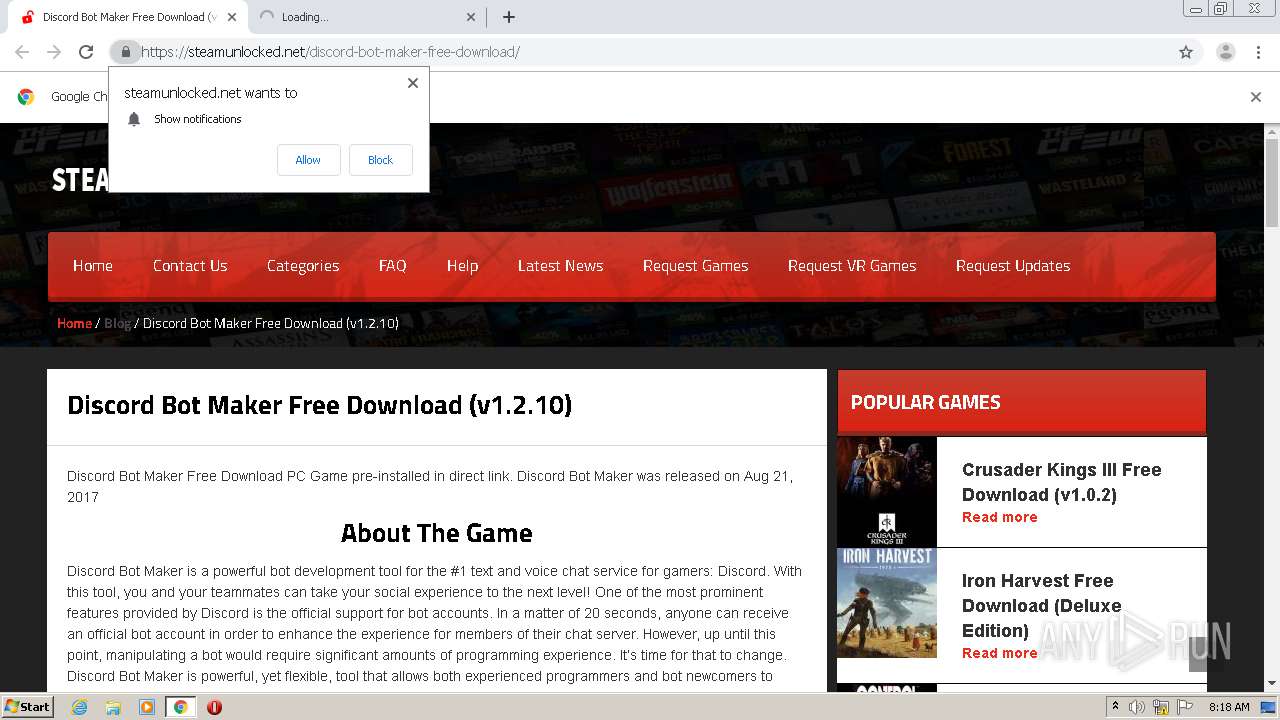Select Chrome icon in taskbar

[x=181, y=707]
